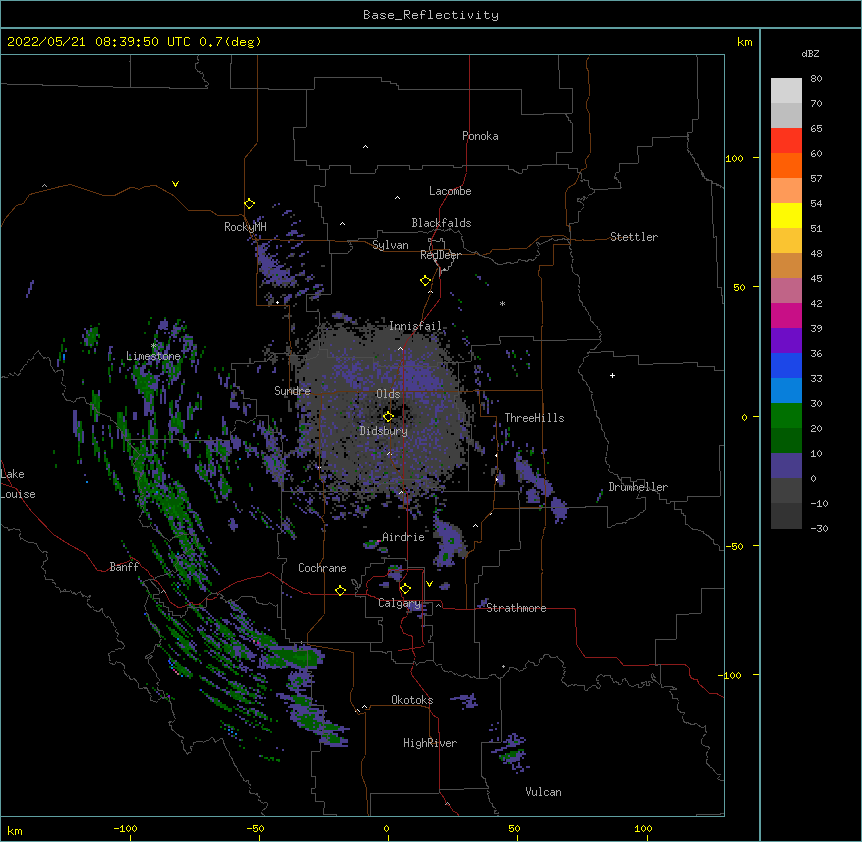Click the Strathmore label

pos(516,608)
